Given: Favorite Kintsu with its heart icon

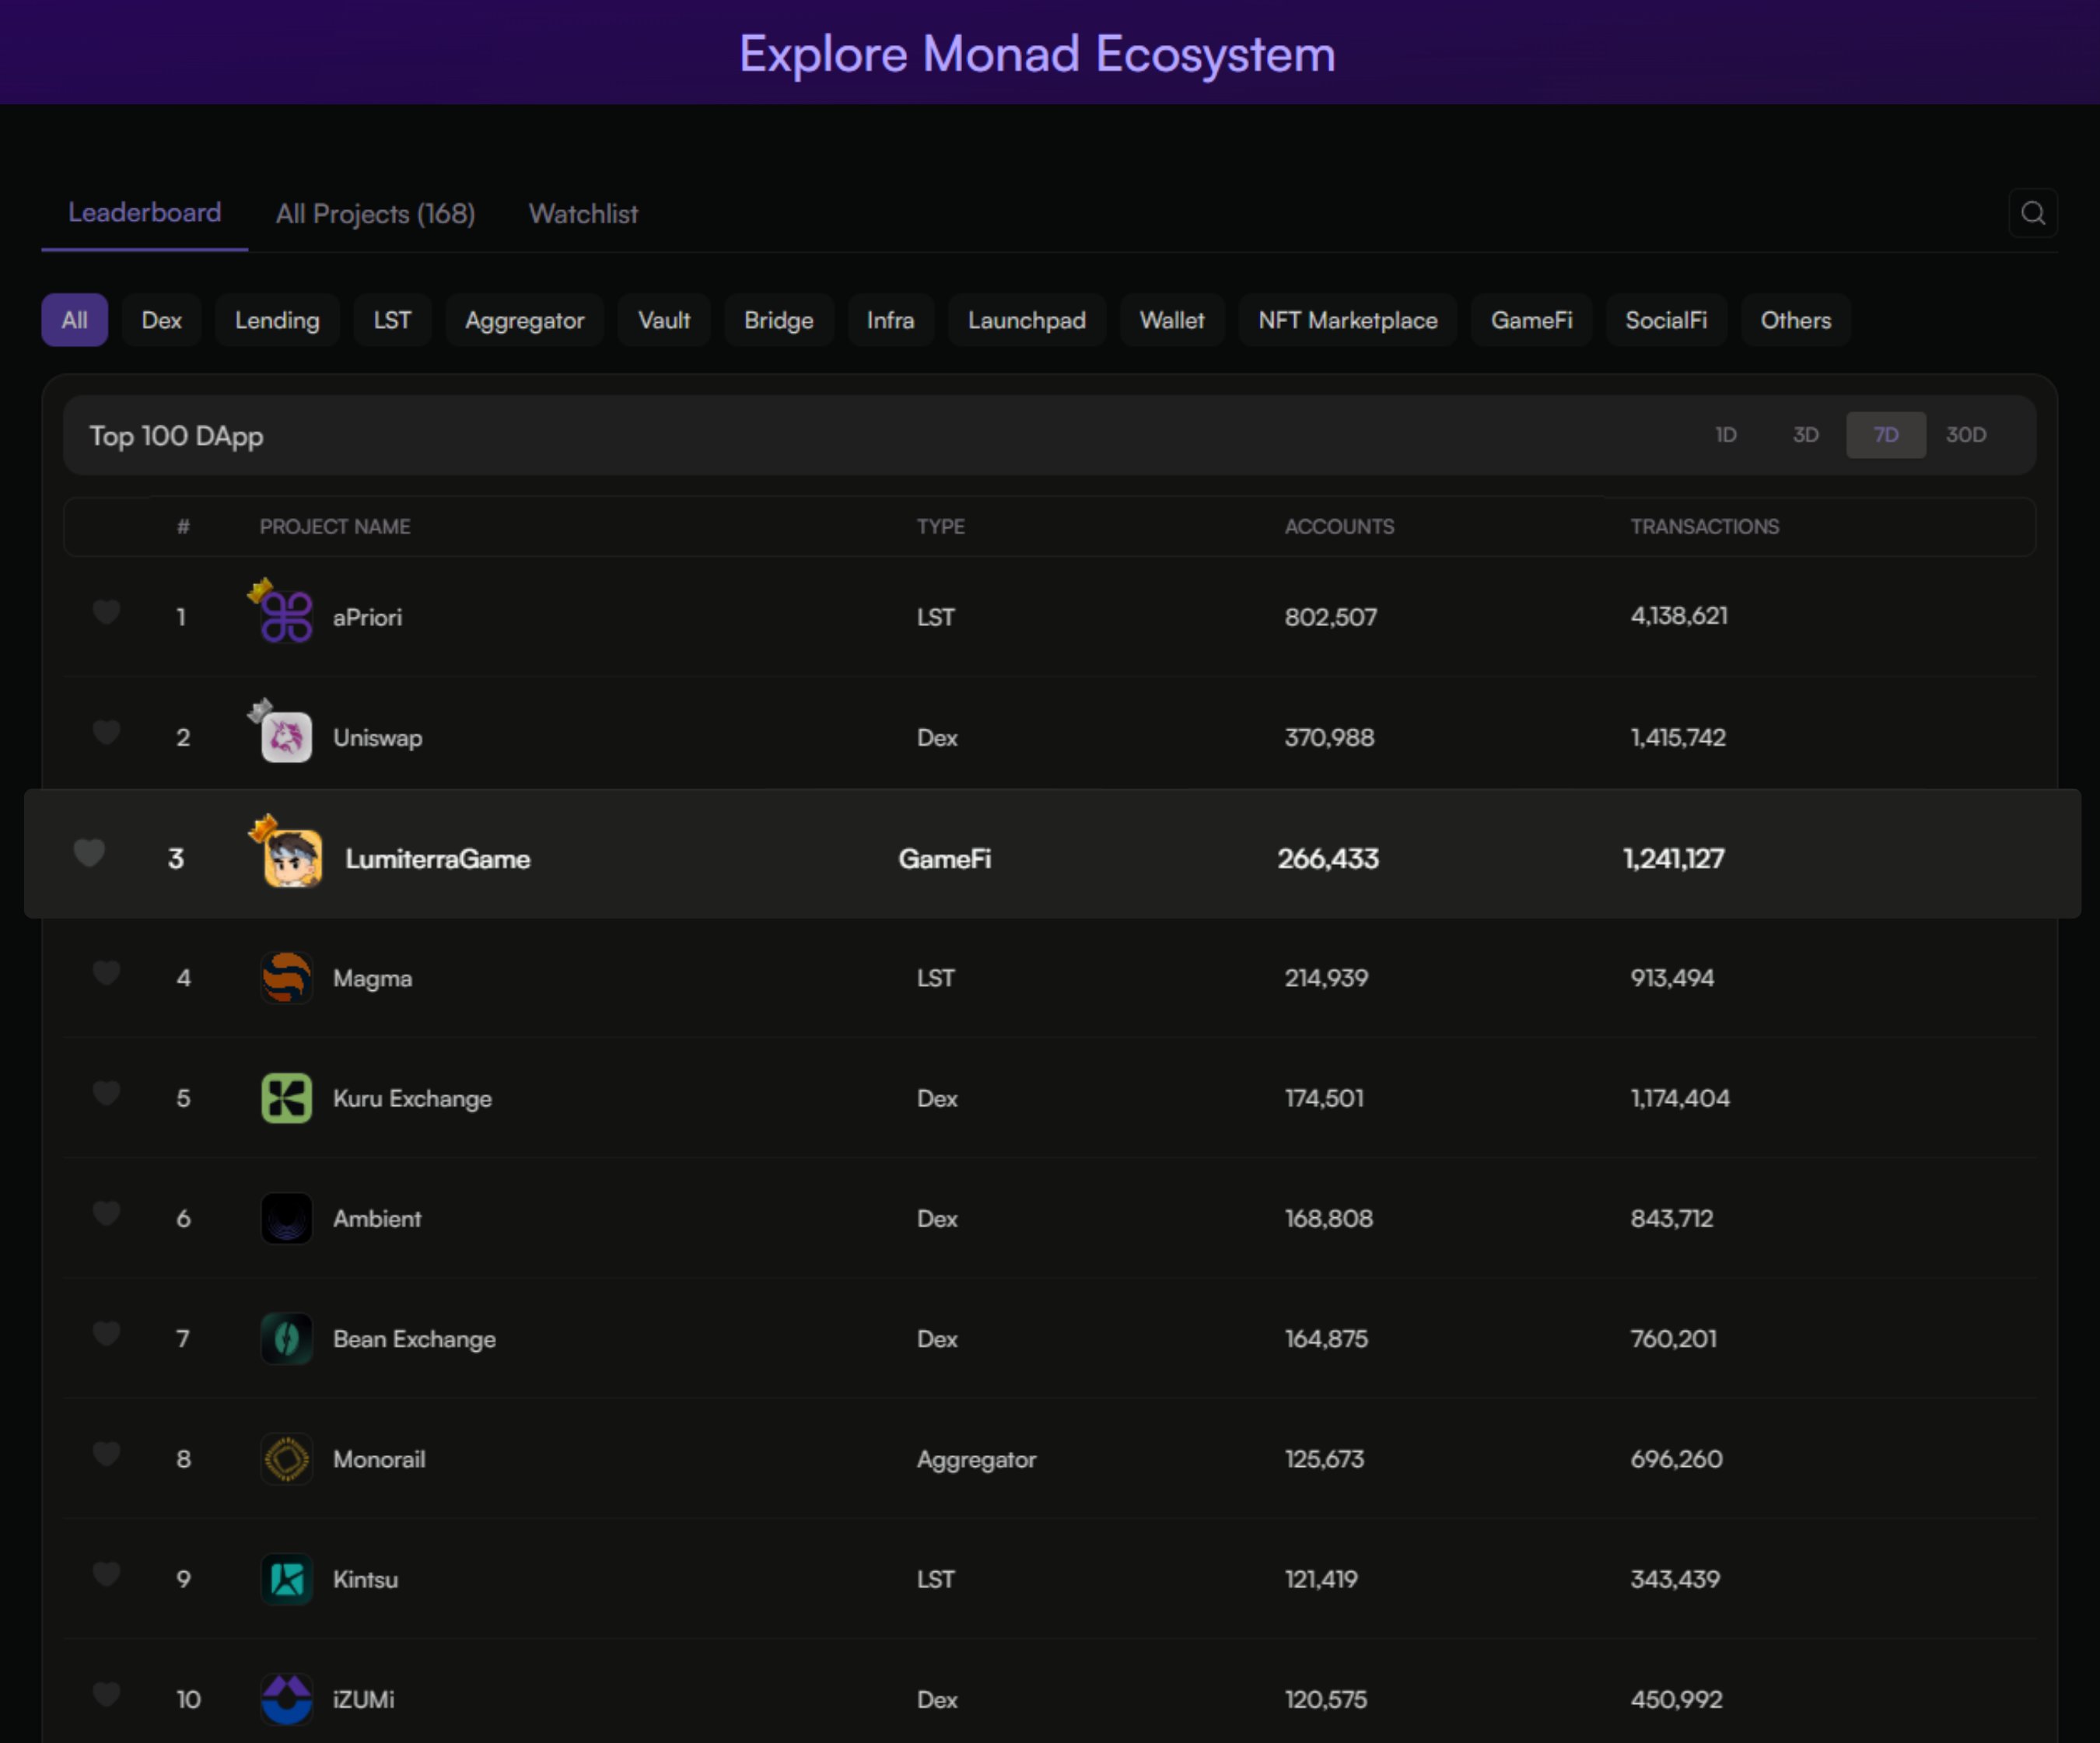Looking at the screenshot, I should point(106,1574).
